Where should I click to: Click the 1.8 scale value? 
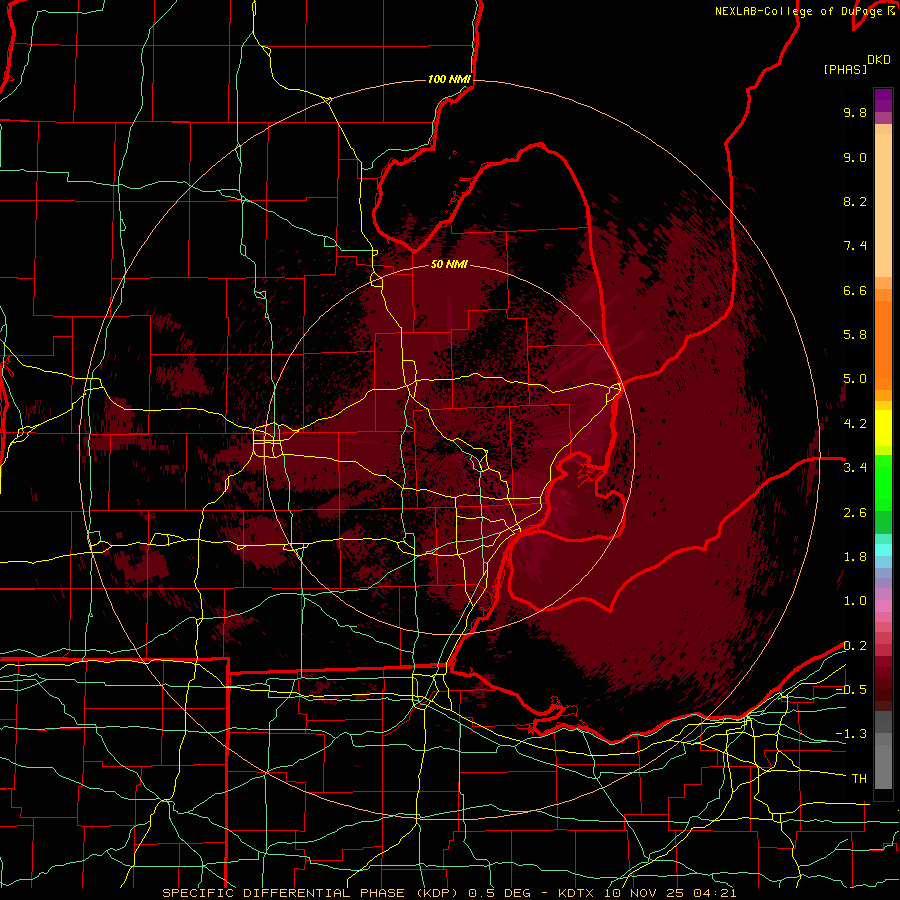[855, 557]
